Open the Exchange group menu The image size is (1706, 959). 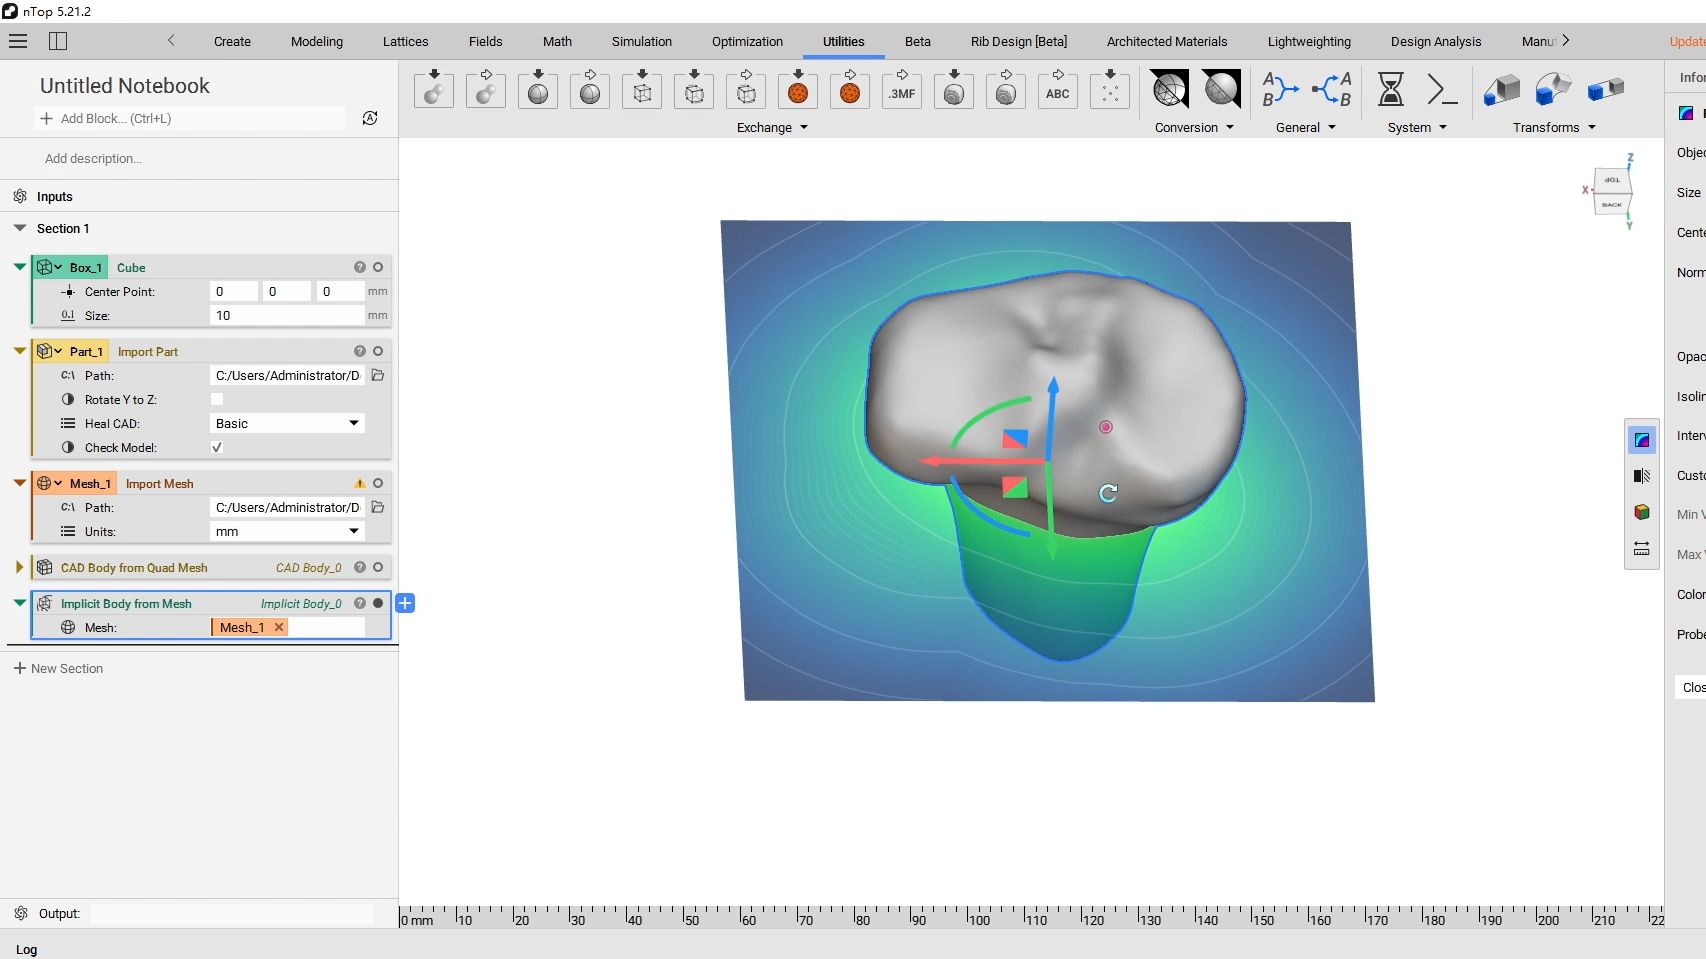tap(771, 127)
